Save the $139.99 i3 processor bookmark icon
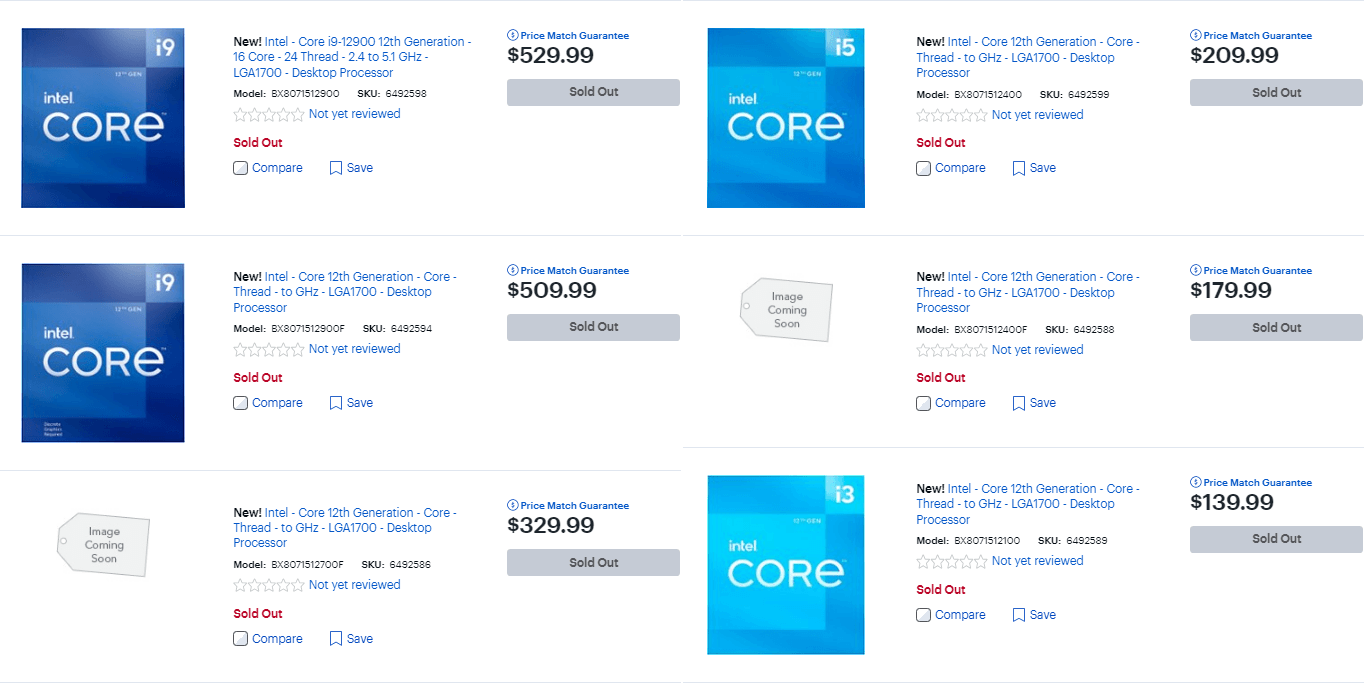The image size is (1364, 683). (x=1019, y=615)
